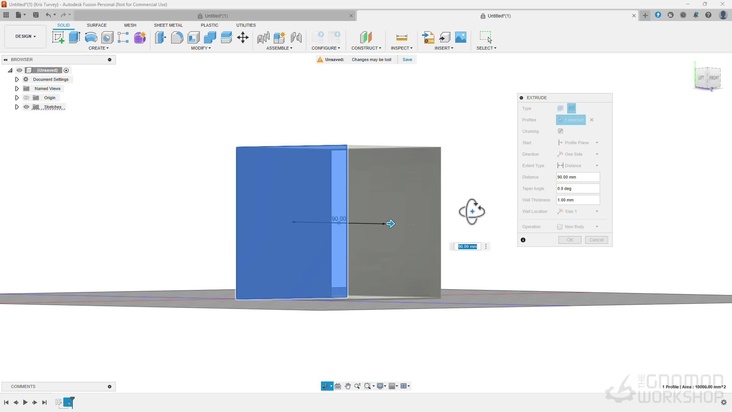Select the Measure tool

401,37
